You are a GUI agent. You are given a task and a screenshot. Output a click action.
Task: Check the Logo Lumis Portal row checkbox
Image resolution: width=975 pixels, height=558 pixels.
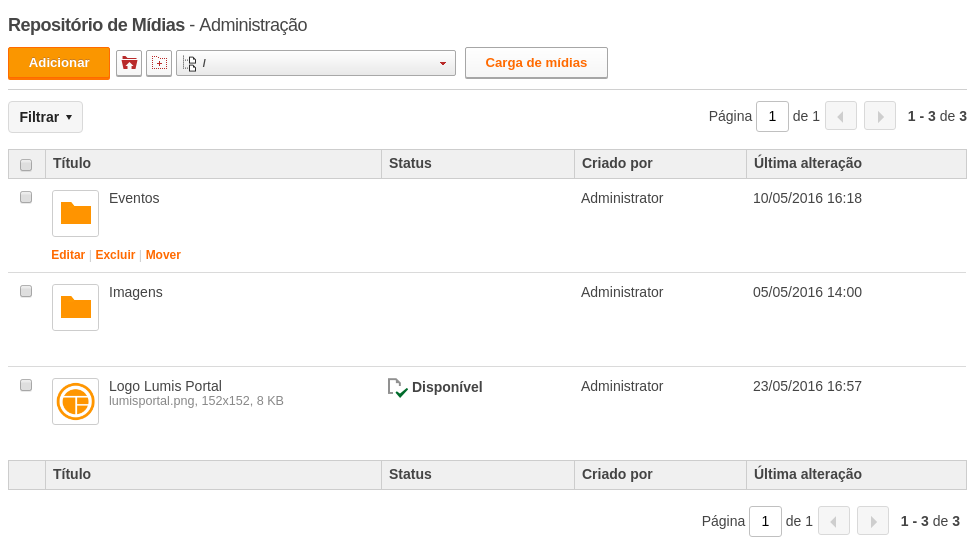coord(26,385)
